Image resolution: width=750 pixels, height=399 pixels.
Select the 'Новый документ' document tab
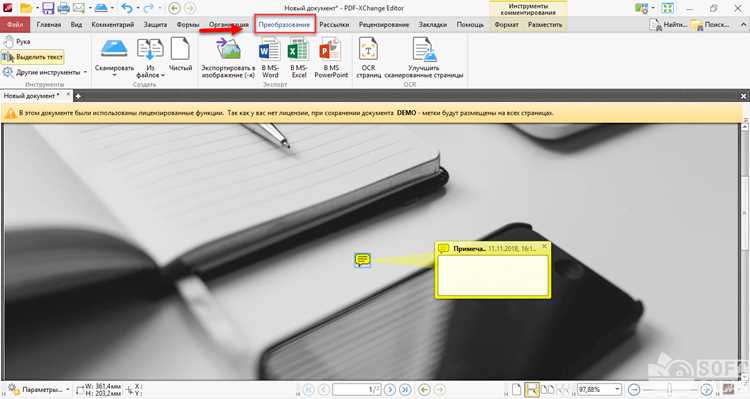(x=32, y=96)
